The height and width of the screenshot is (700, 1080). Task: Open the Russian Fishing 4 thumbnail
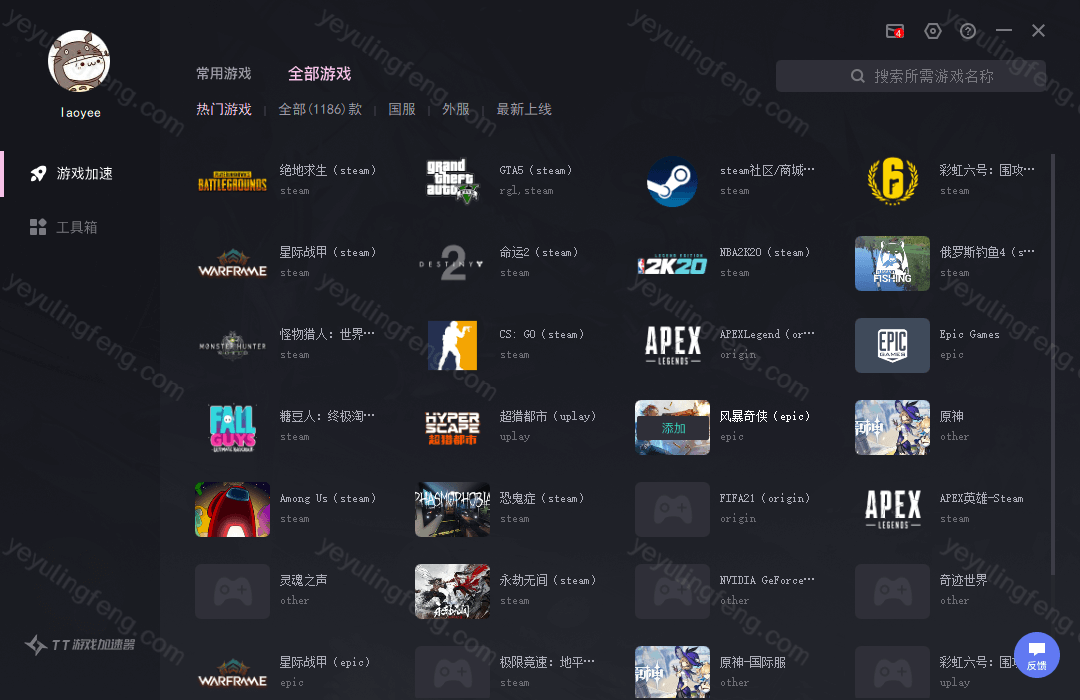(893, 263)
